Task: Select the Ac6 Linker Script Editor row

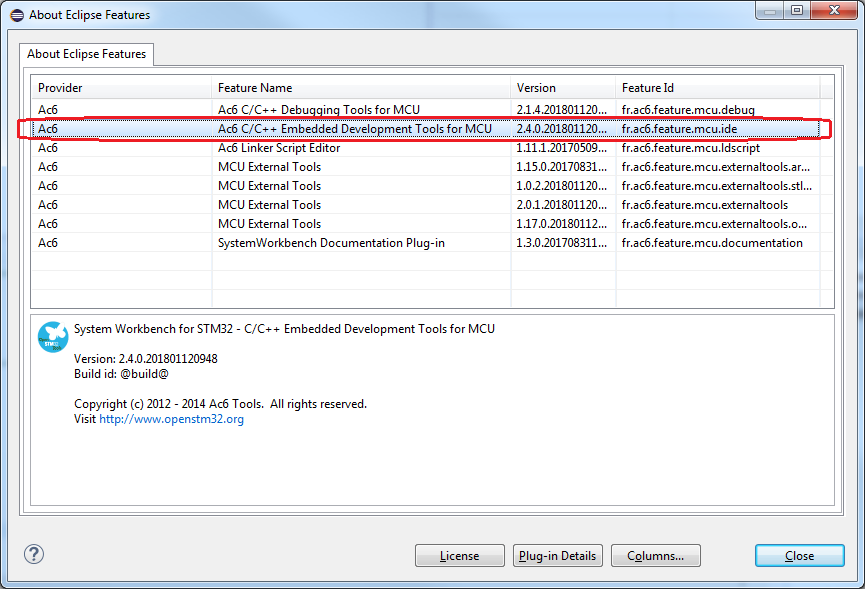Action: click(x=279, y=148)
